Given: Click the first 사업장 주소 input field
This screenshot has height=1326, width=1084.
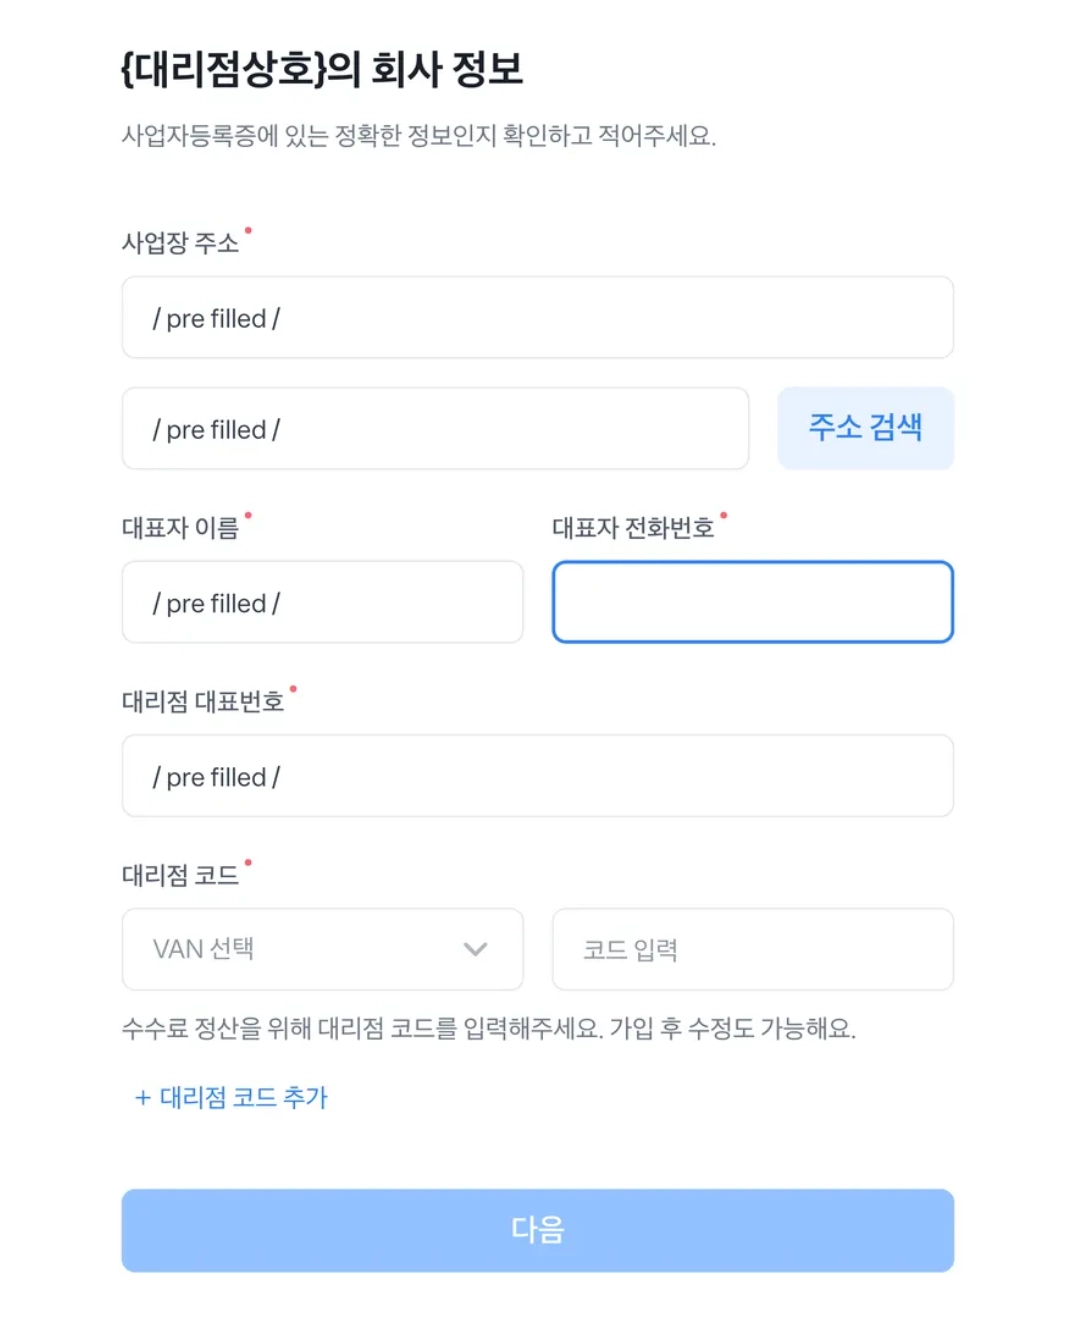Looking at the screenshot, I should (537, 318).
